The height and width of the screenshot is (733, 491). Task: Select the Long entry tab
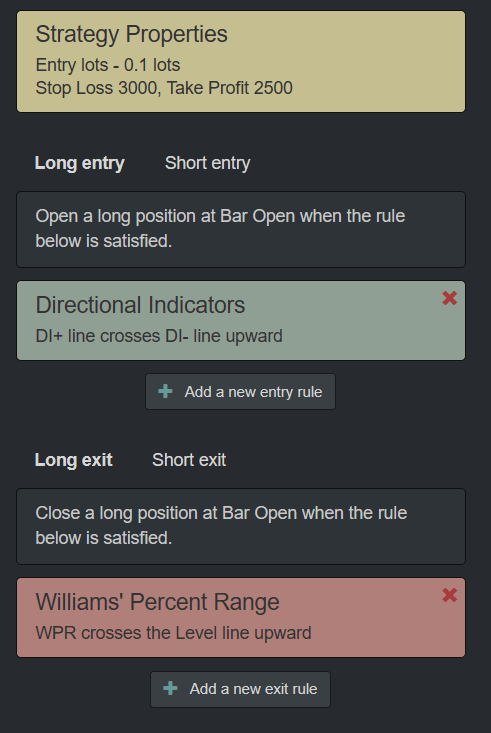[x=79, y=163]
